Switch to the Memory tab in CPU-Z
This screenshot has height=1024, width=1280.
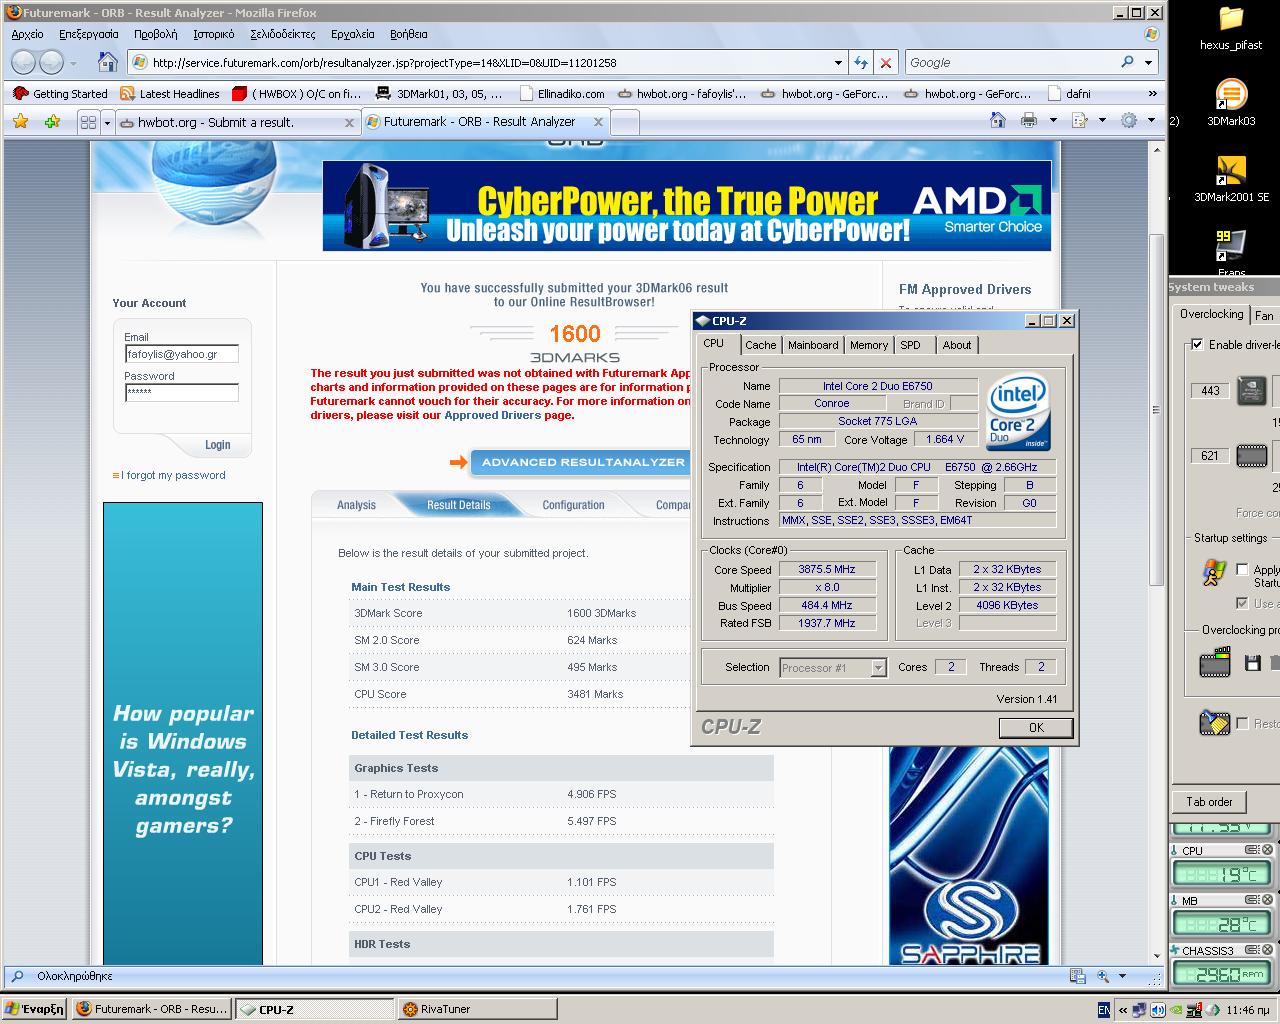pyautogui.click(x=868, y=345)
